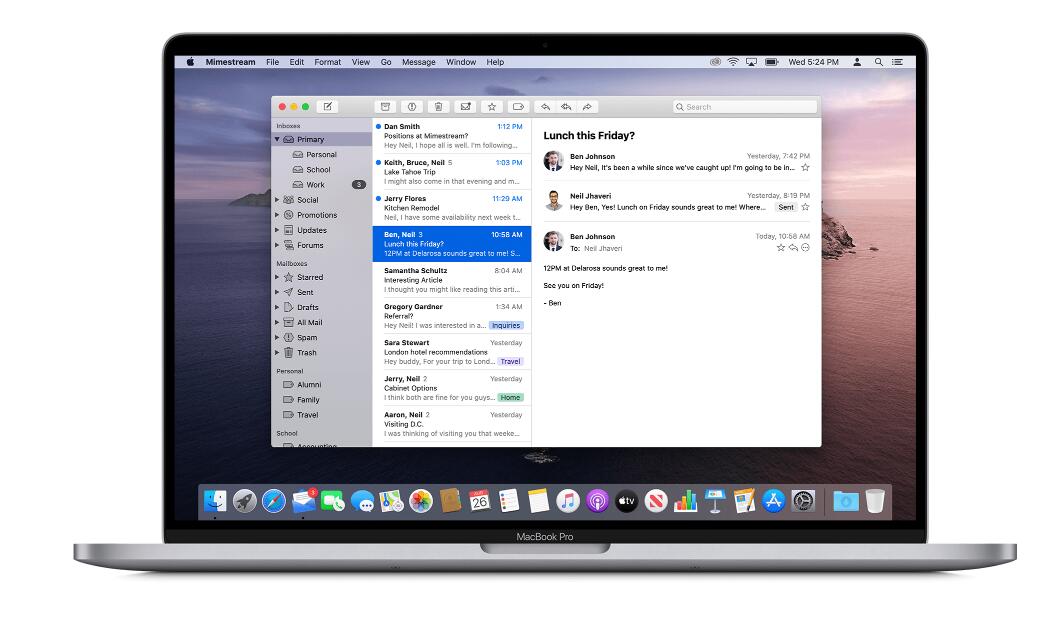Expand the All Mail mailbox
The image size is (1047, 625).
point(277,323)
